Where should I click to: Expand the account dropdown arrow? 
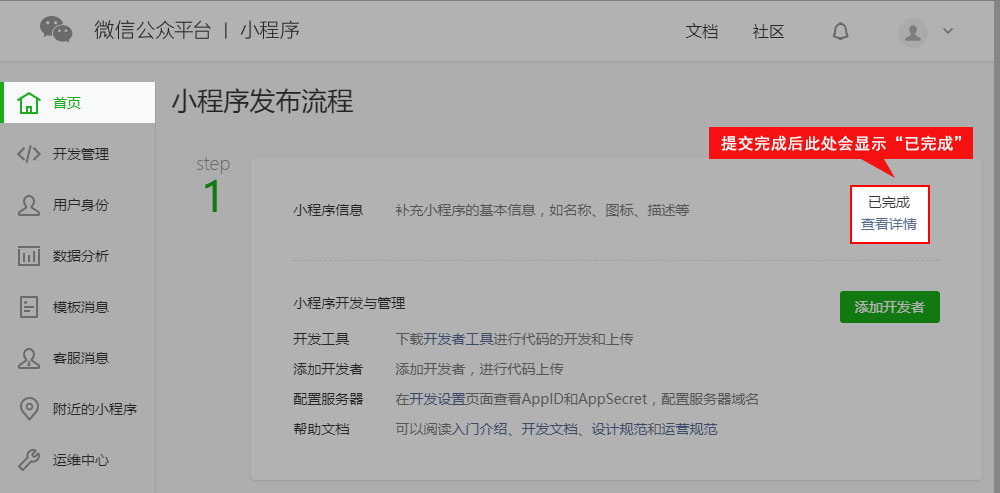point(948,31)
